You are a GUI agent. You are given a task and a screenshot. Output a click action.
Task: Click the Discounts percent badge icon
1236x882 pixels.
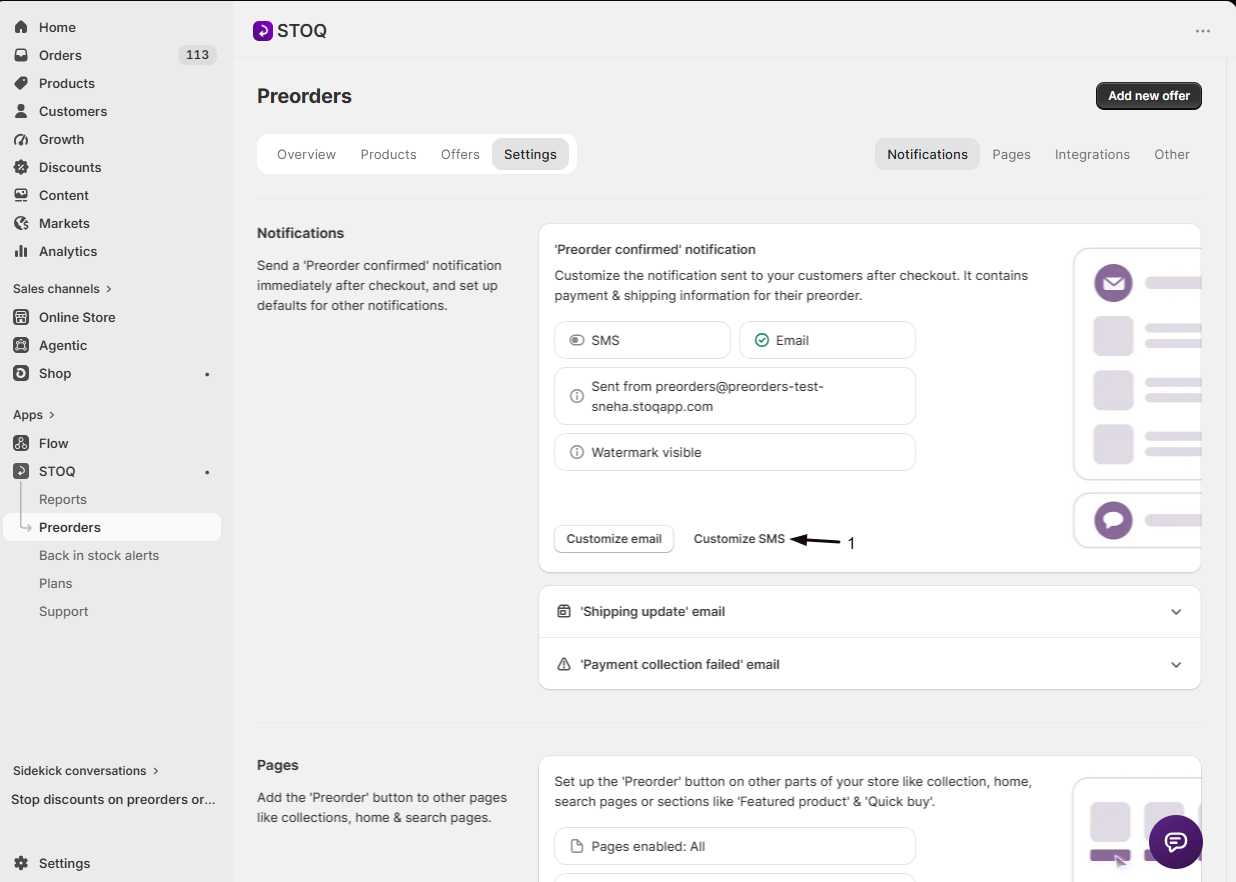21,167
